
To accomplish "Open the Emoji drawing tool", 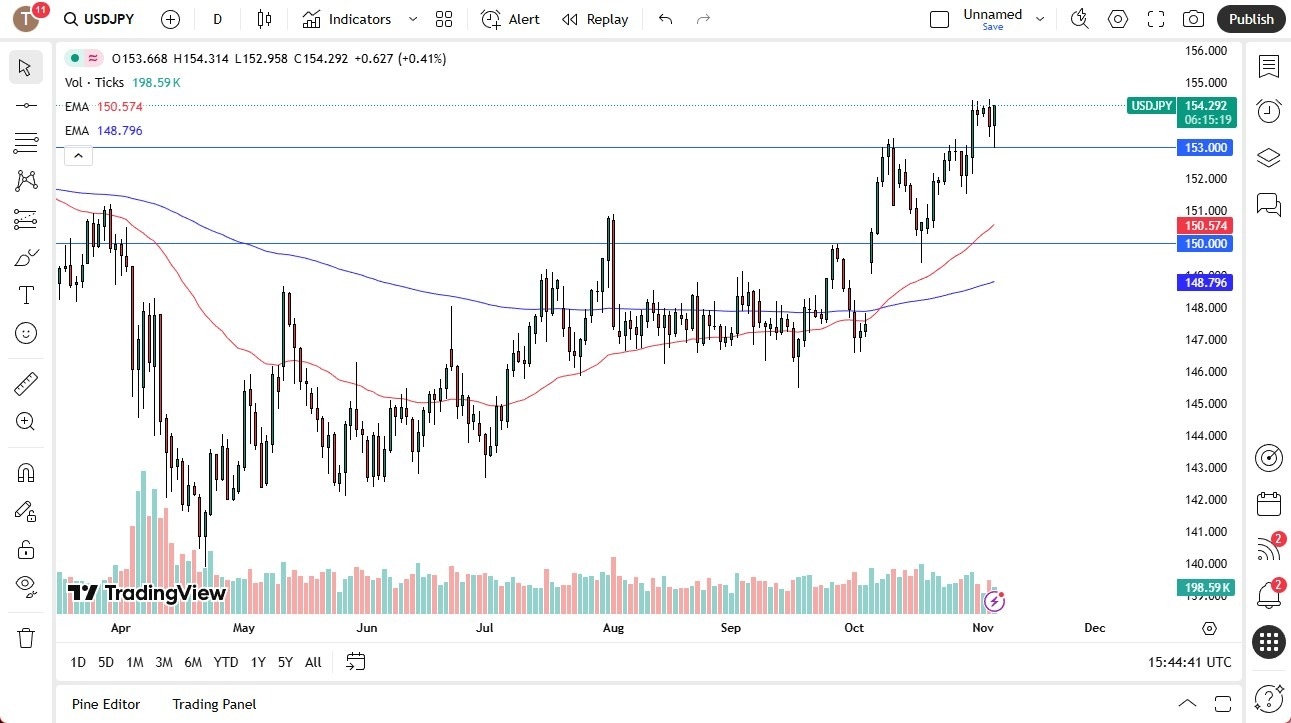I will point(25,333).
